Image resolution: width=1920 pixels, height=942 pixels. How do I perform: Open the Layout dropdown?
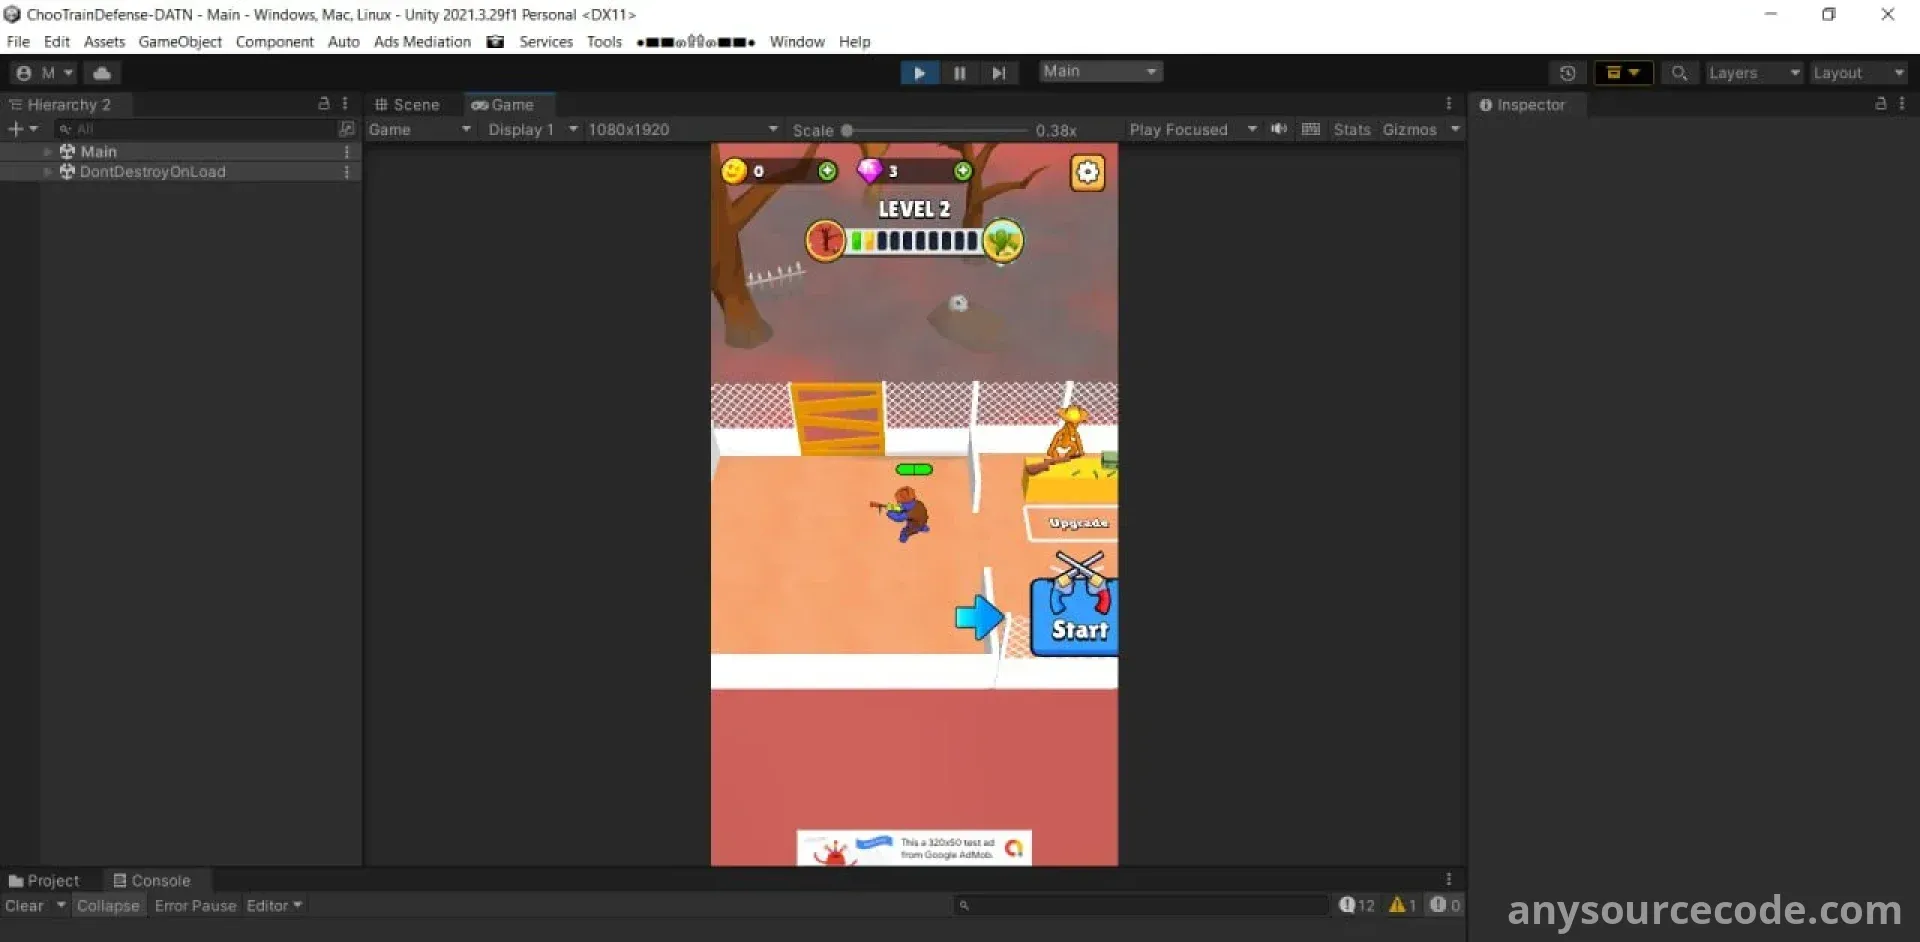1858,72
